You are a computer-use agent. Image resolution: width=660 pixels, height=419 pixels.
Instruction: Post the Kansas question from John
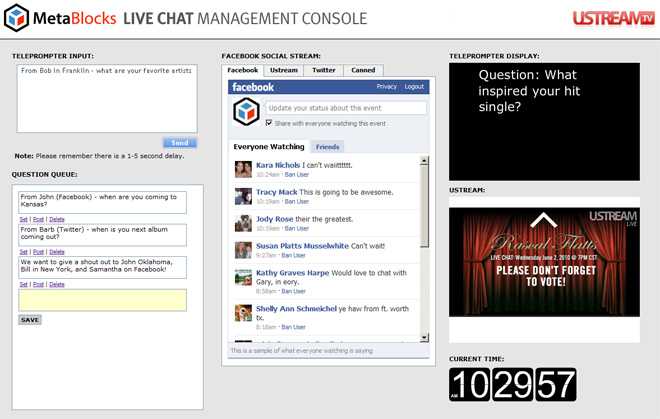(x=38, y=219)
